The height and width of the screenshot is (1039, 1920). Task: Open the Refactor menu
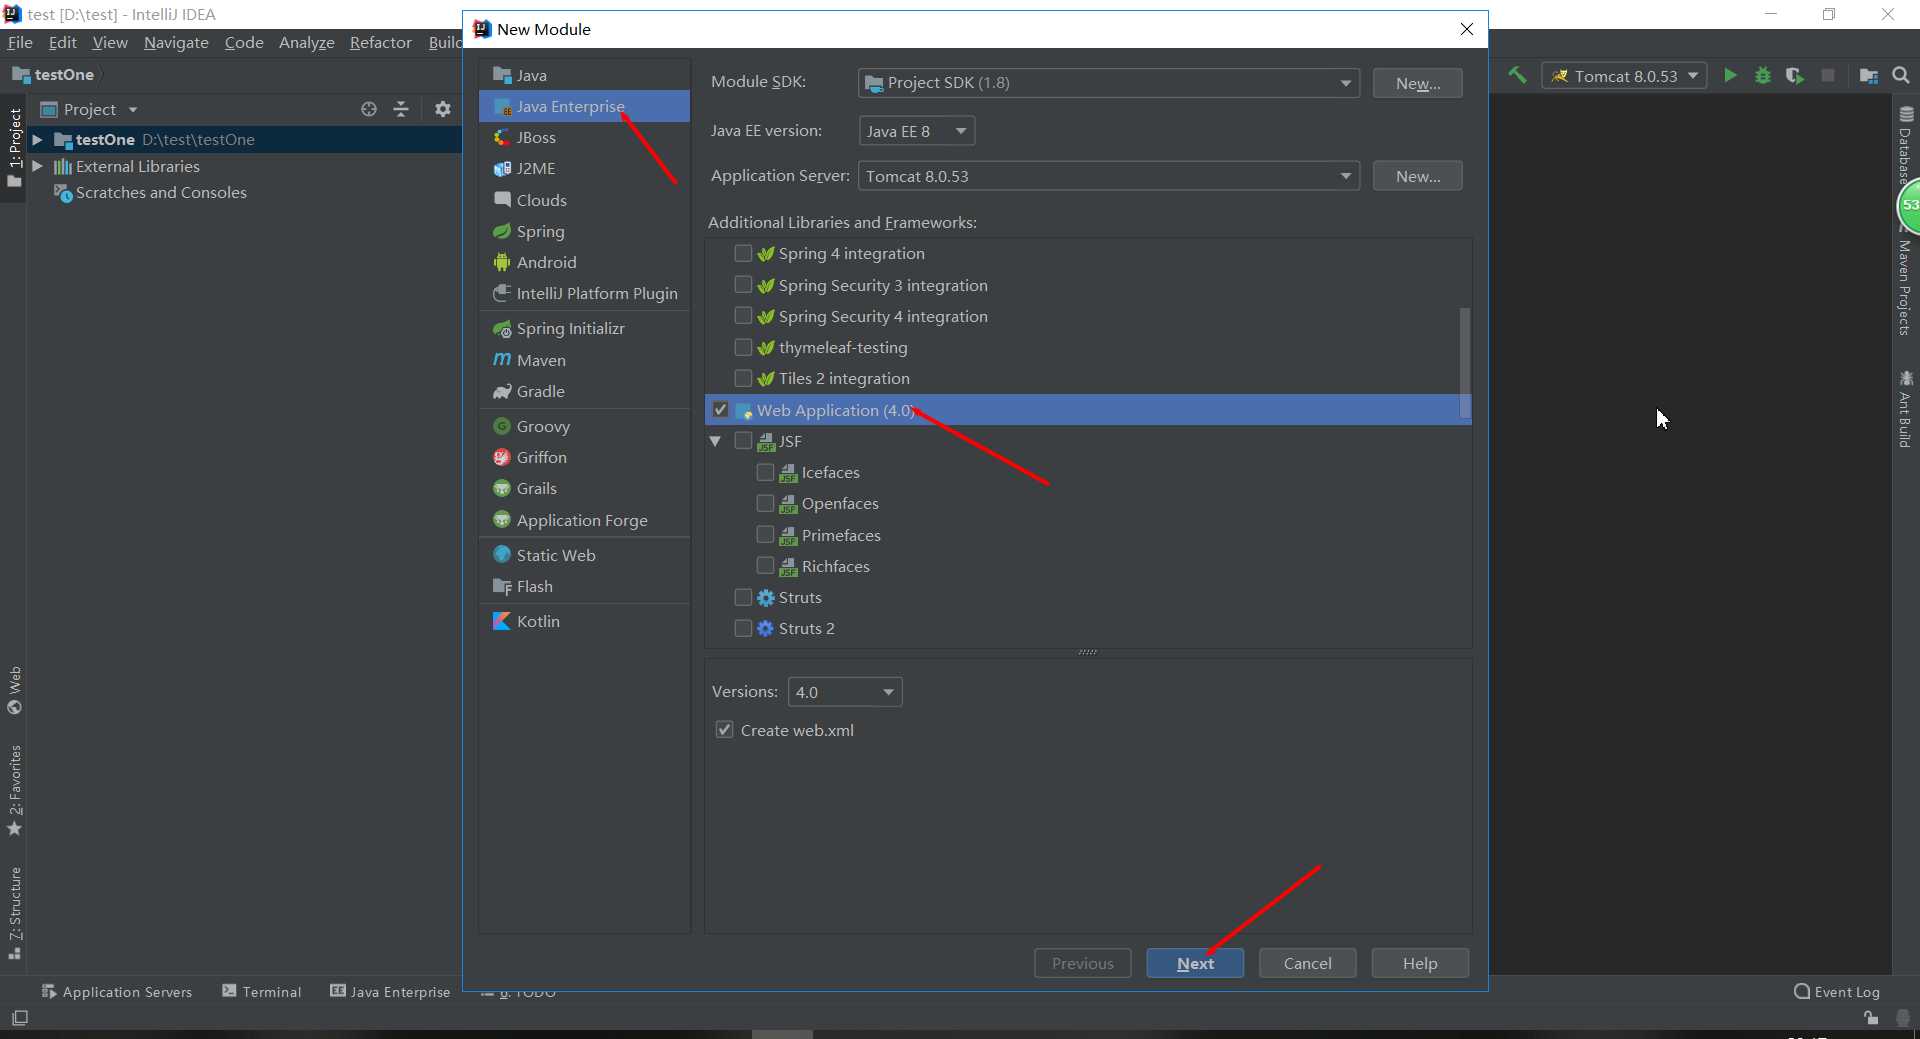point(380,42)
